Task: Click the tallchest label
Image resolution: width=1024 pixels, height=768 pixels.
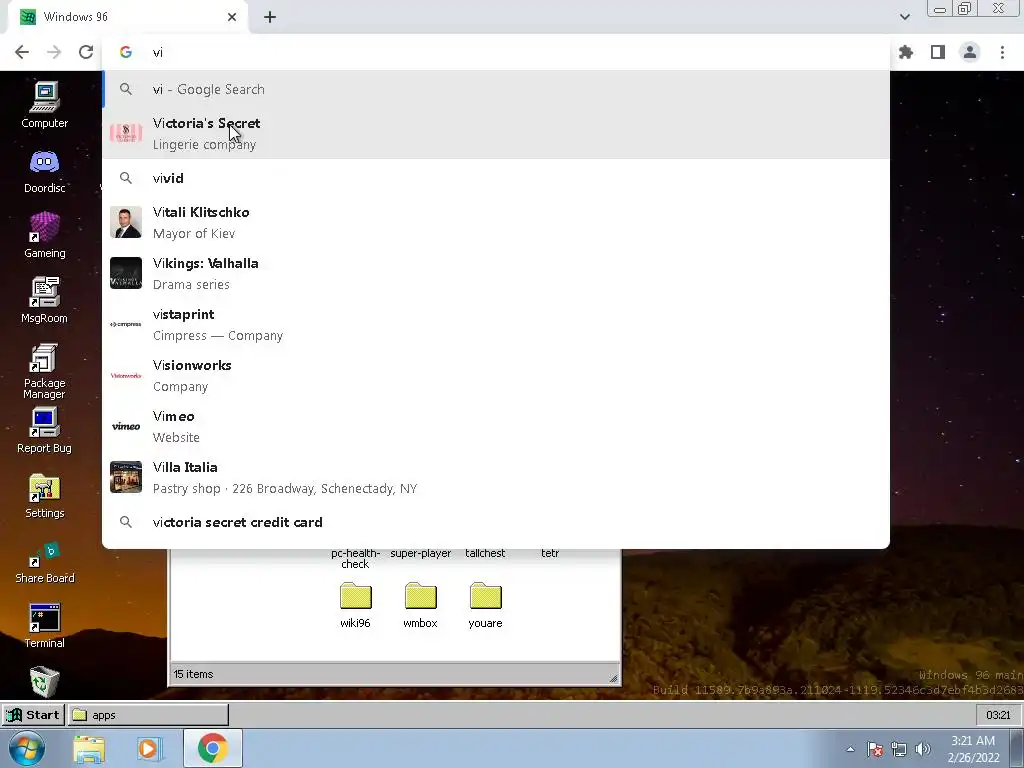Action: coord(485,553)
